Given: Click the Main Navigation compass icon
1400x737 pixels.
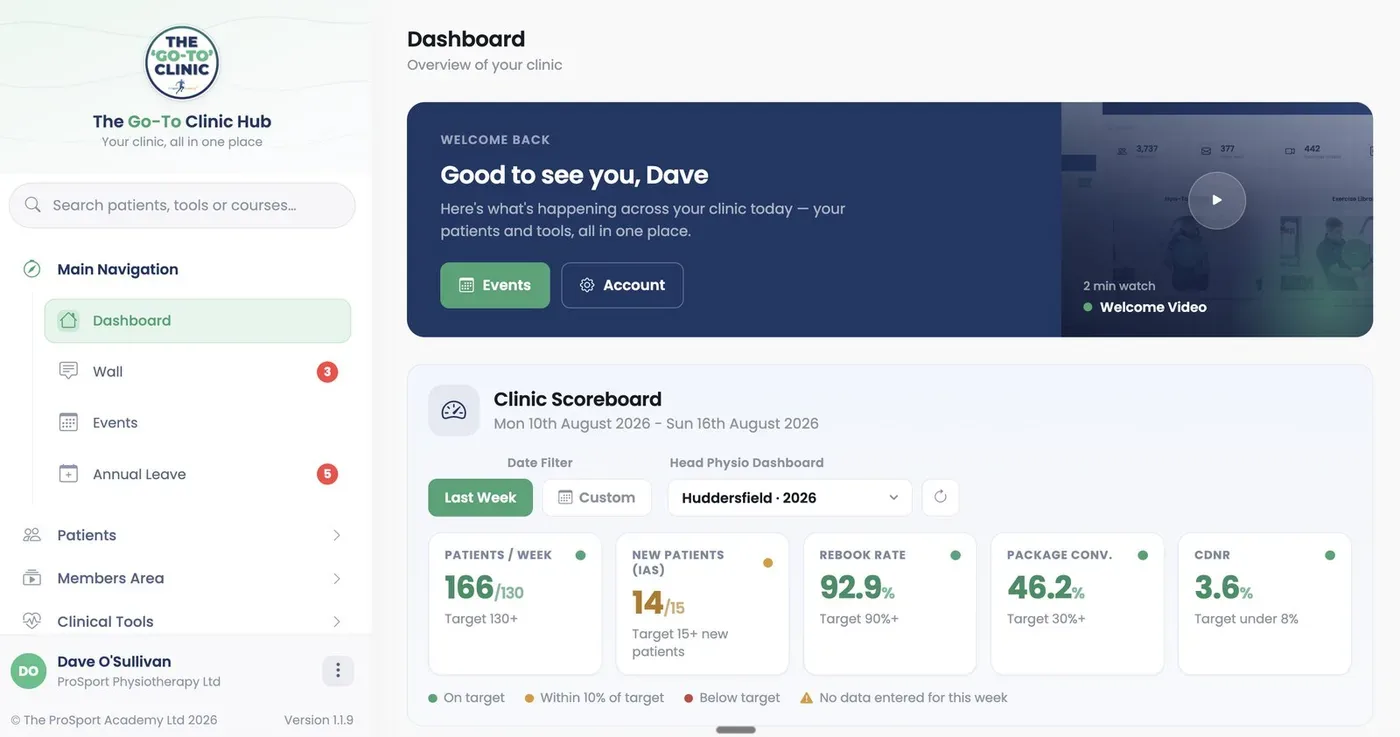Looking at the screenshot, I should tap(32, 269).
